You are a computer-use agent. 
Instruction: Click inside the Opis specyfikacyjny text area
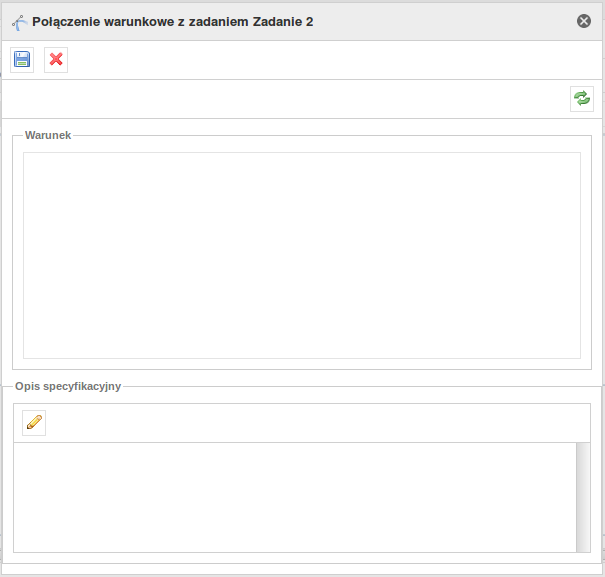(x=295, y=497)
